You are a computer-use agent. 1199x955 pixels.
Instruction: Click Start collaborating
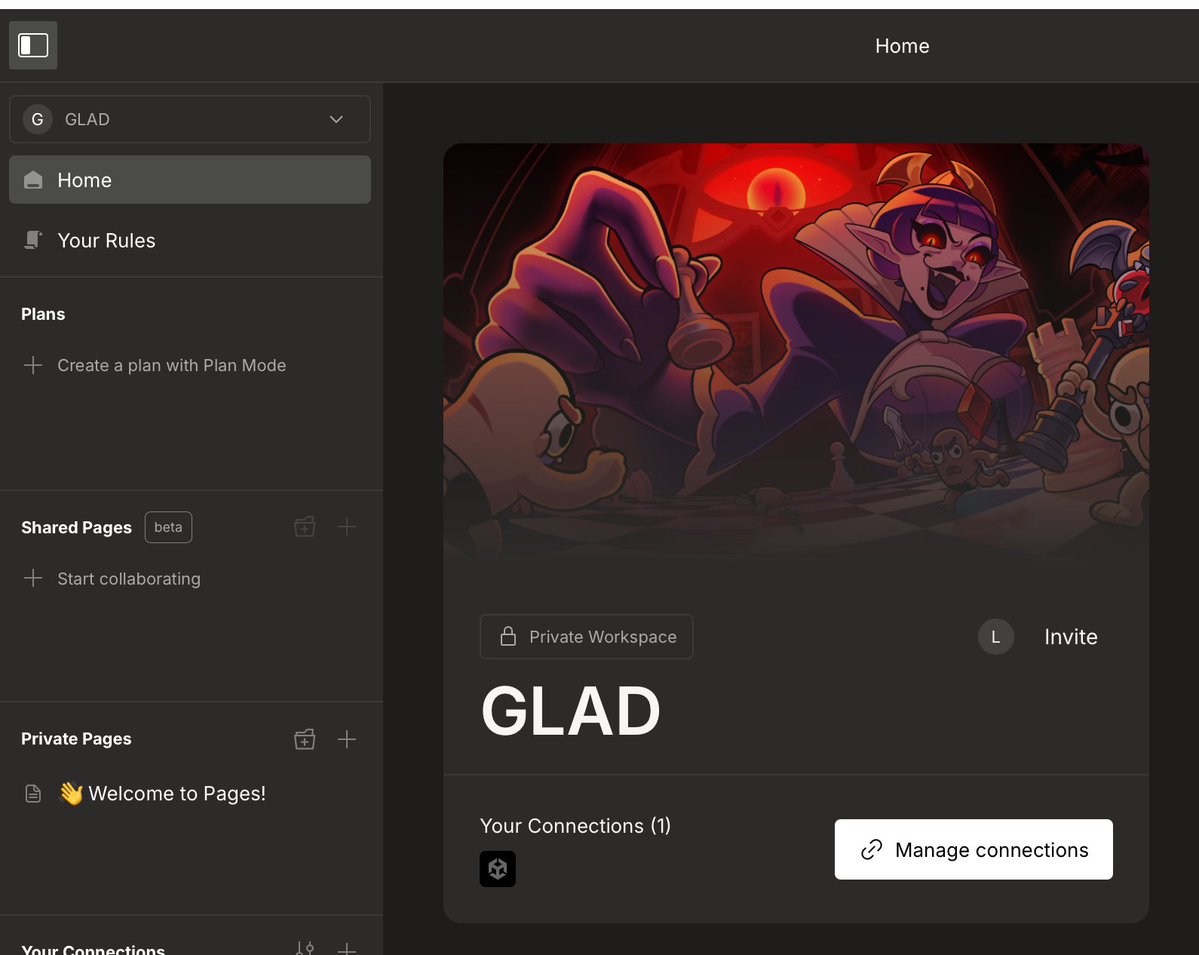tap(128, 579)
